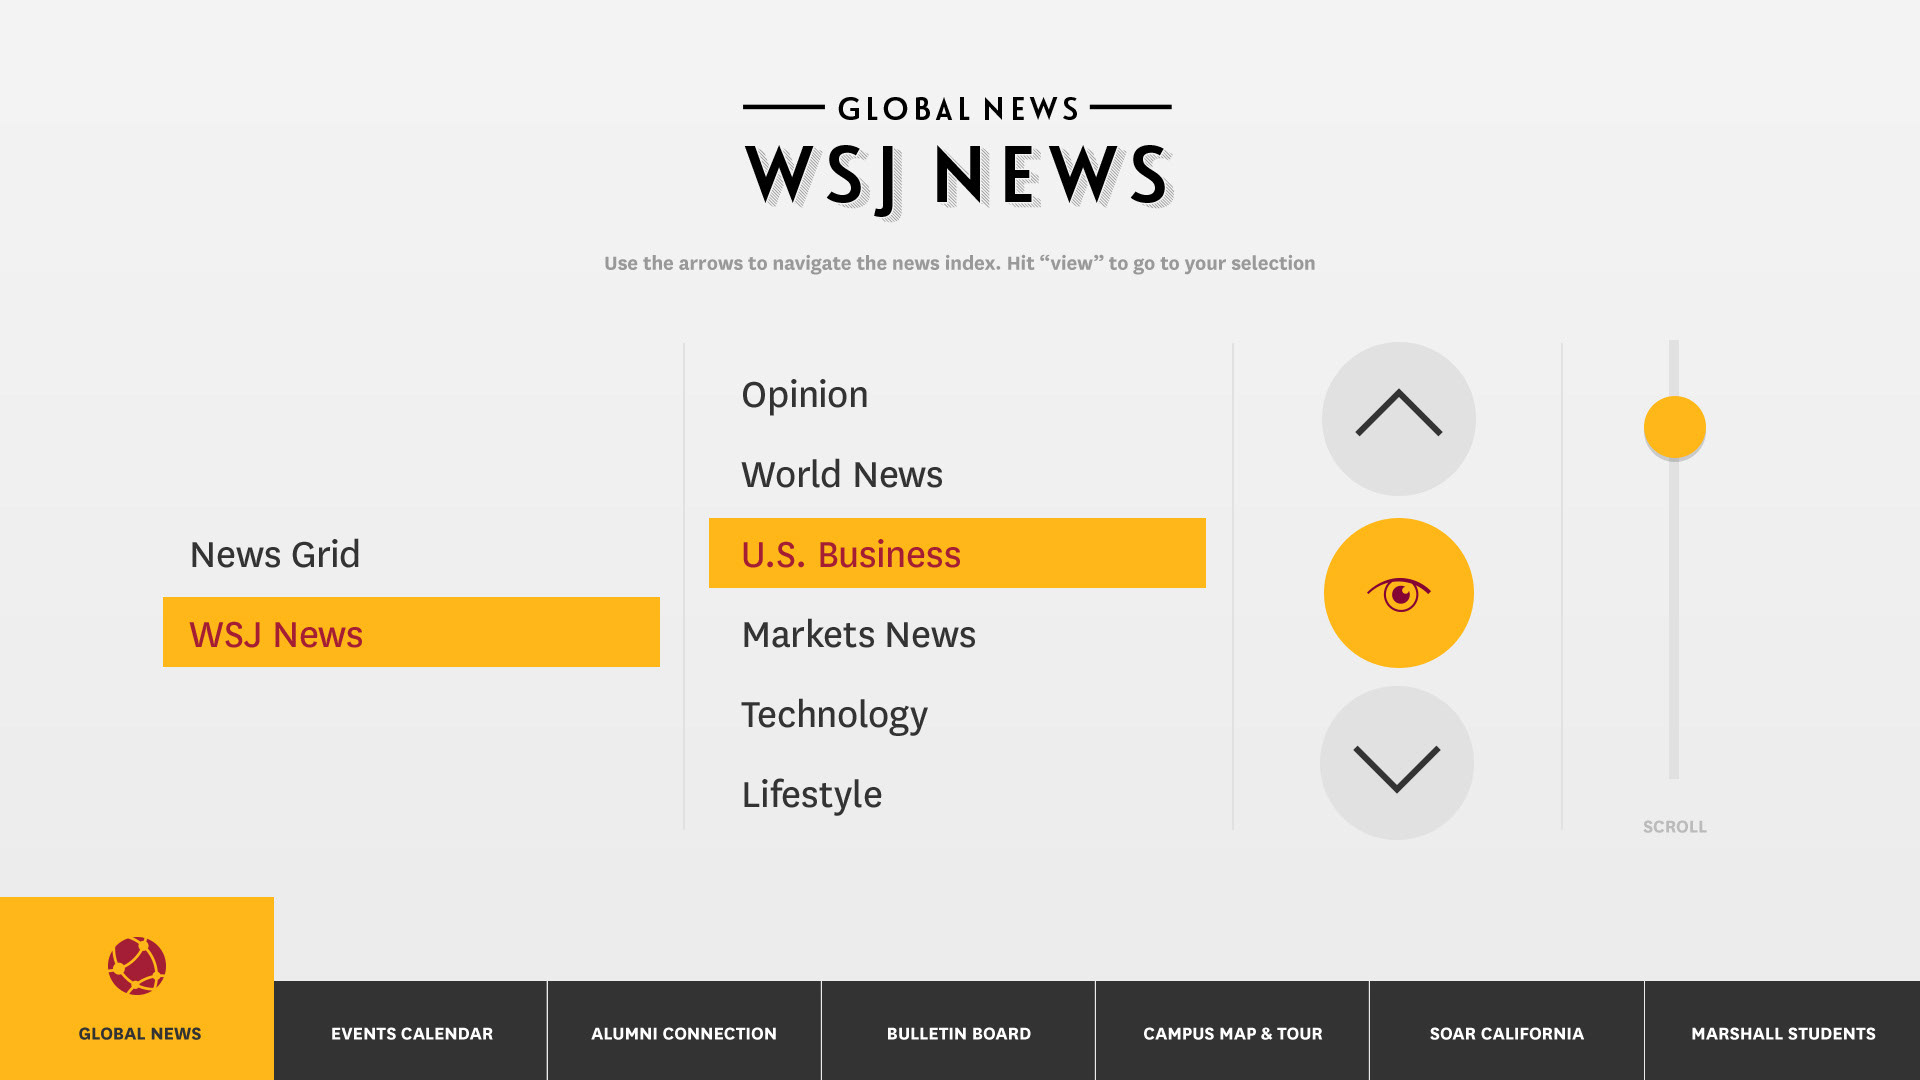Open the Events Calendar tab
The width and height of the screenshot is (1920, 1080).
[x=411, y=1033]
